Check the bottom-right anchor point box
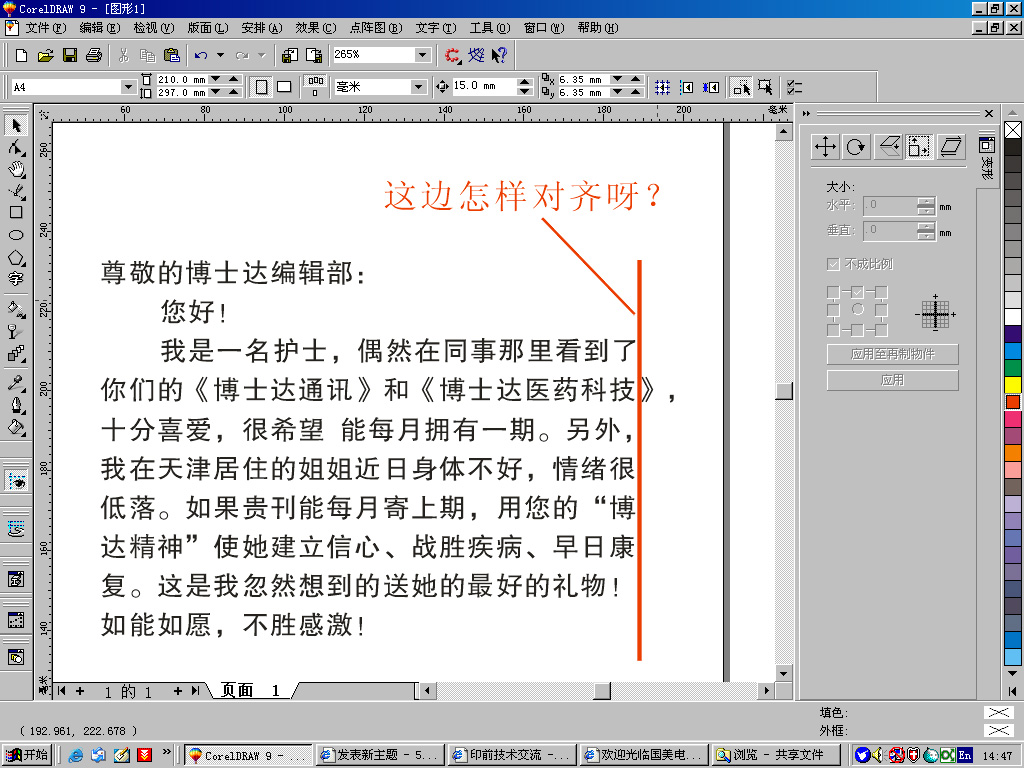Screen dimensions: 1024x768 882,330
